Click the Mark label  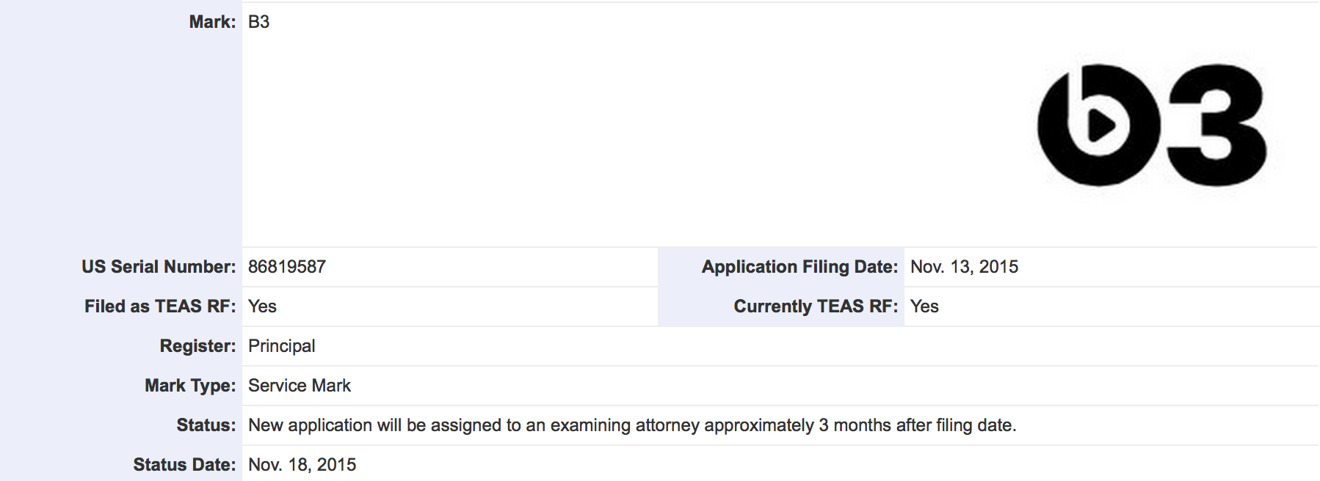click(x=213, y=21)
